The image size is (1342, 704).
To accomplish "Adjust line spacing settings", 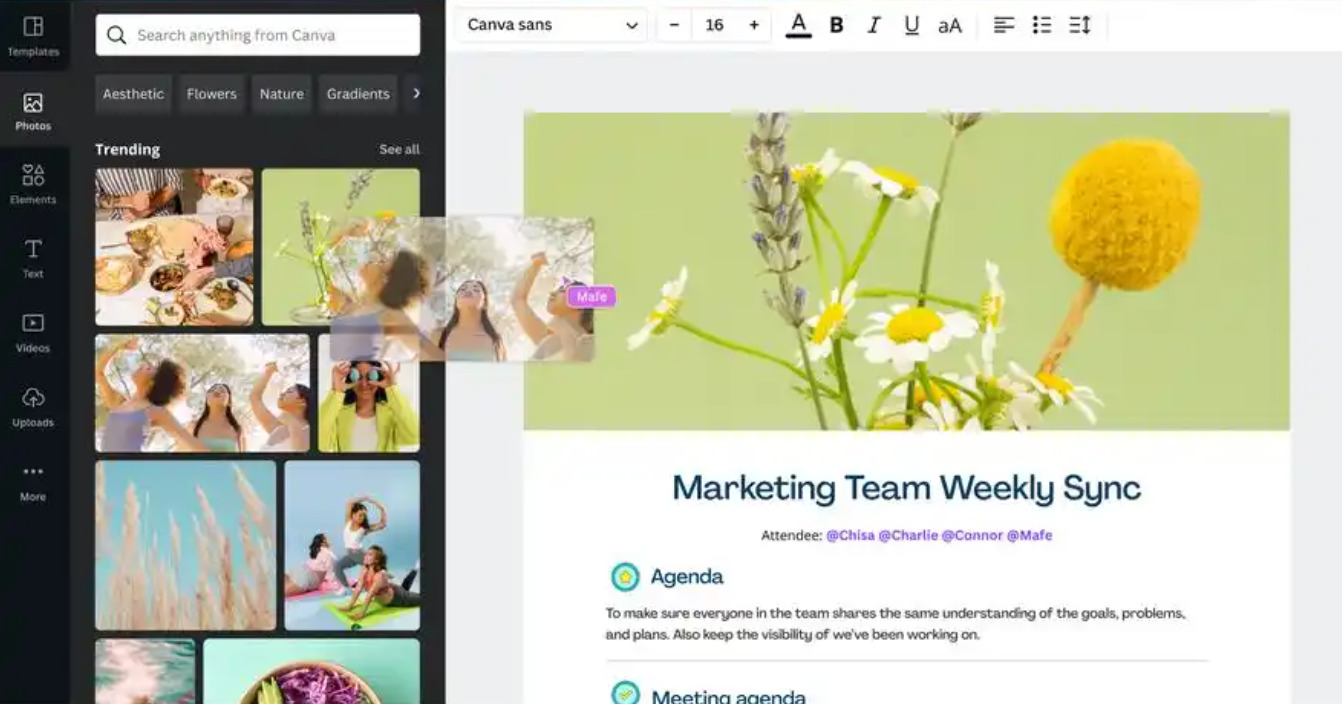I will [1080, 25].
